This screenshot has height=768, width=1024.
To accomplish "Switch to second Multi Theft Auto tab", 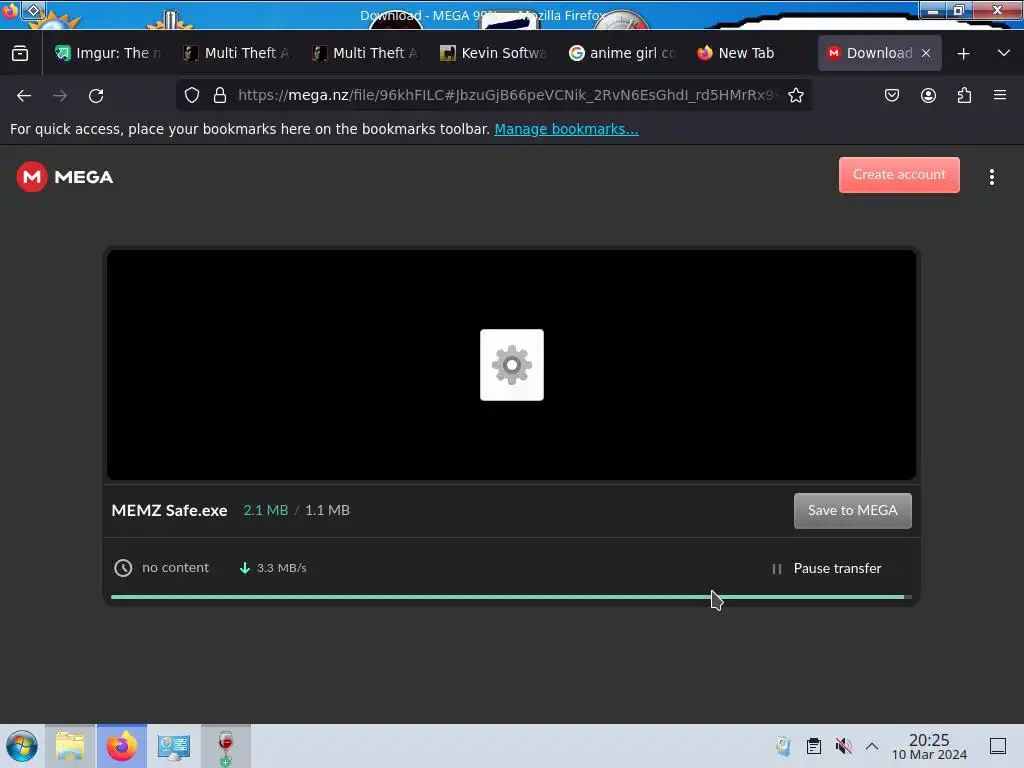I will [x=366, y=53].
